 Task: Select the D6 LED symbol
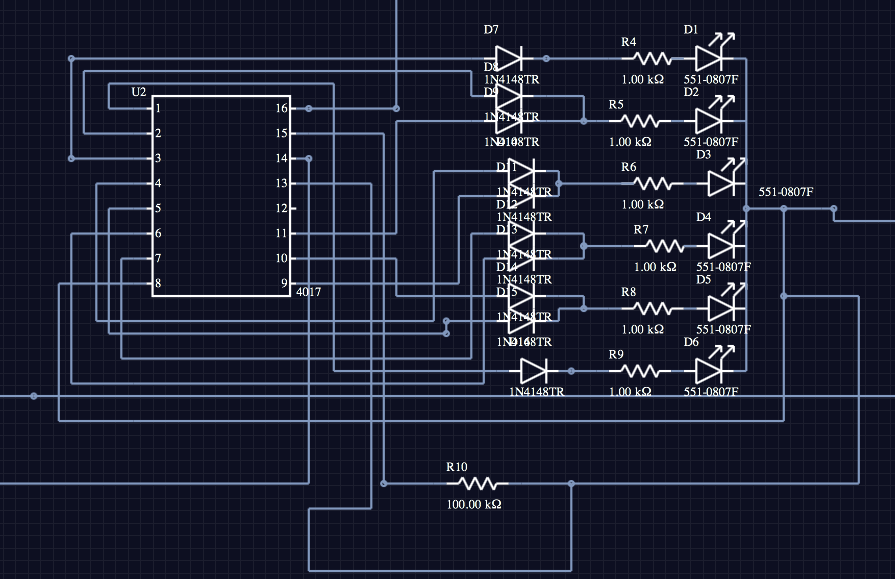click(x=715, y=367)
